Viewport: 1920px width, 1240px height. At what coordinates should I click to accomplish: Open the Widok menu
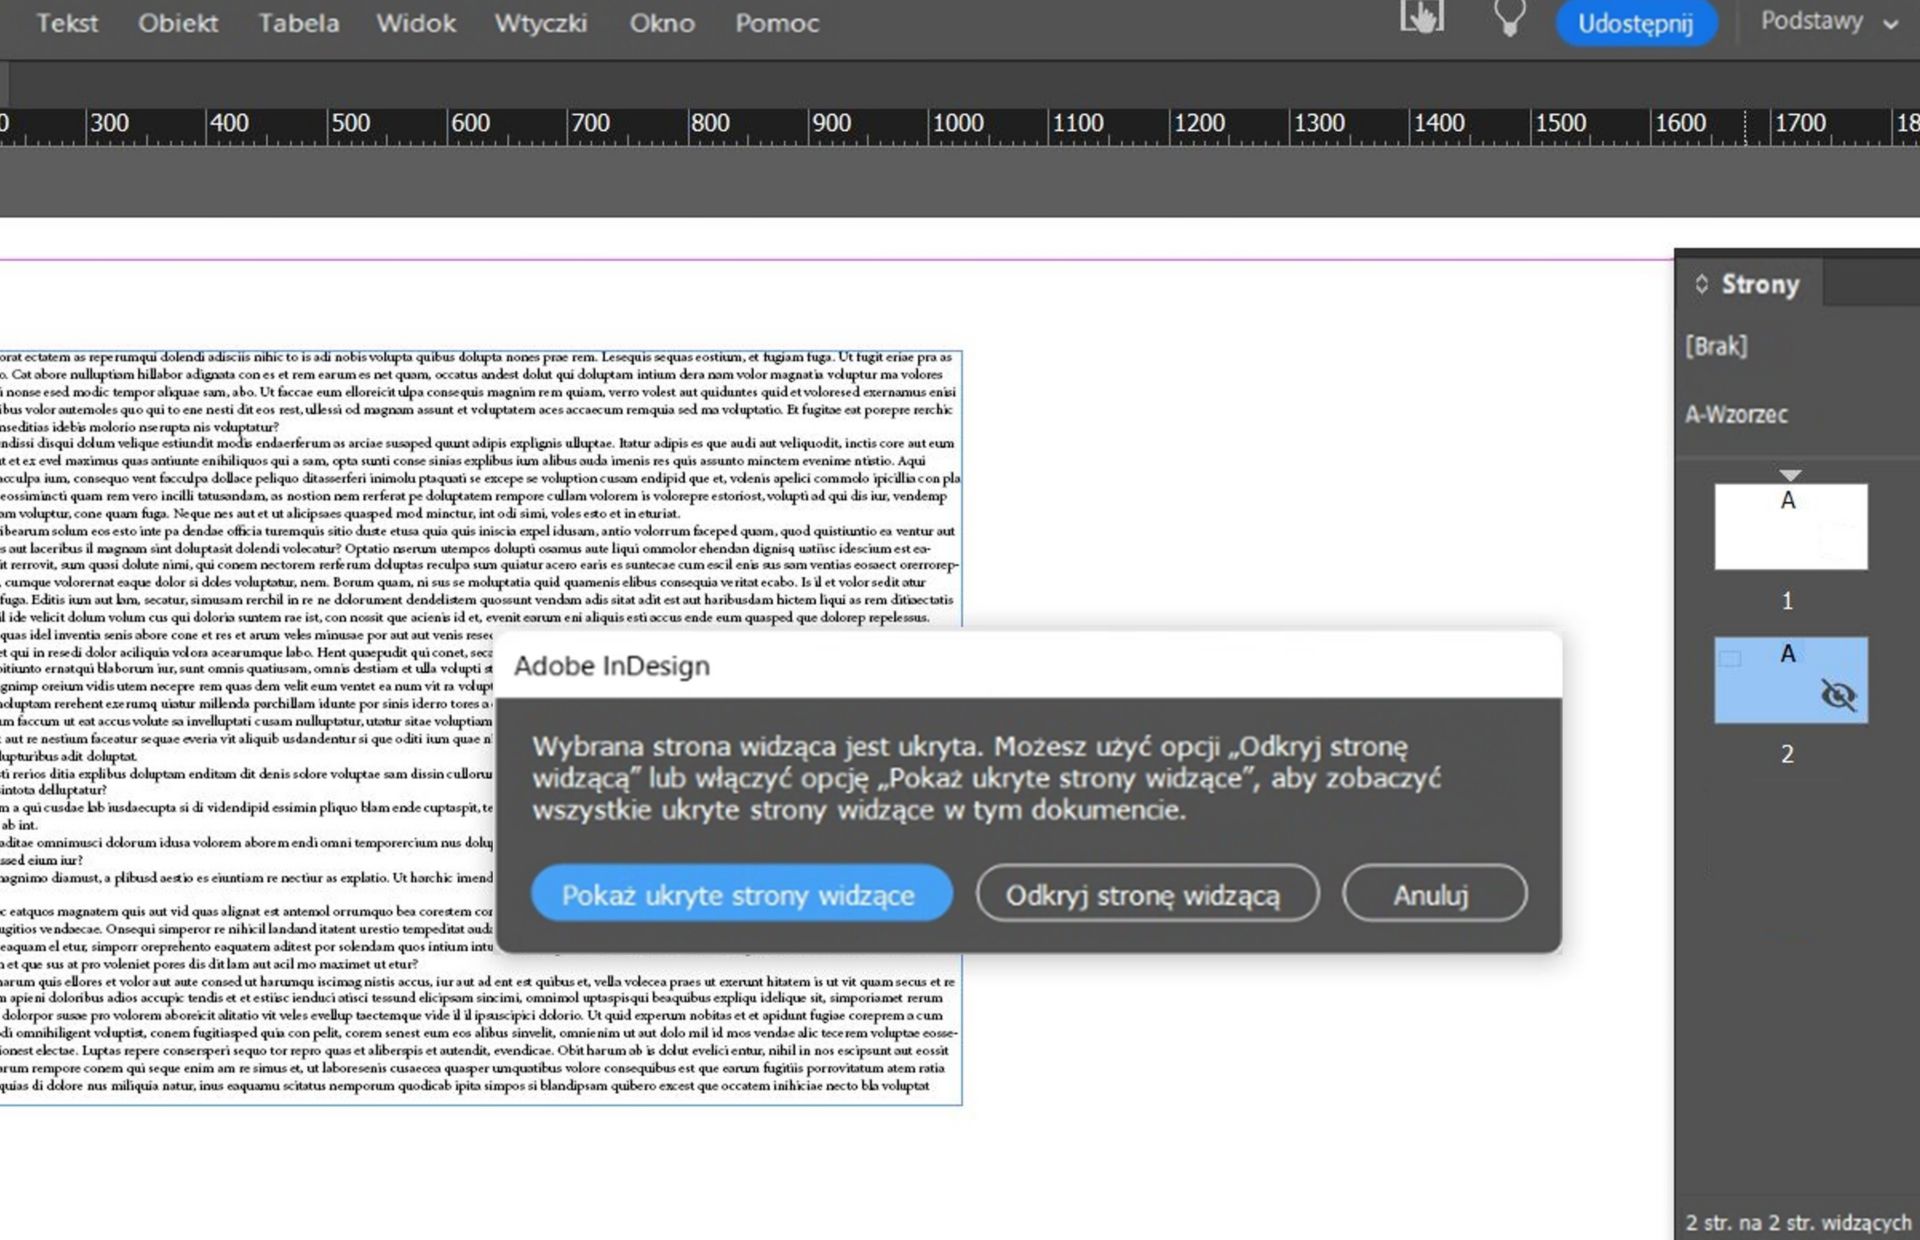[416, 23]
